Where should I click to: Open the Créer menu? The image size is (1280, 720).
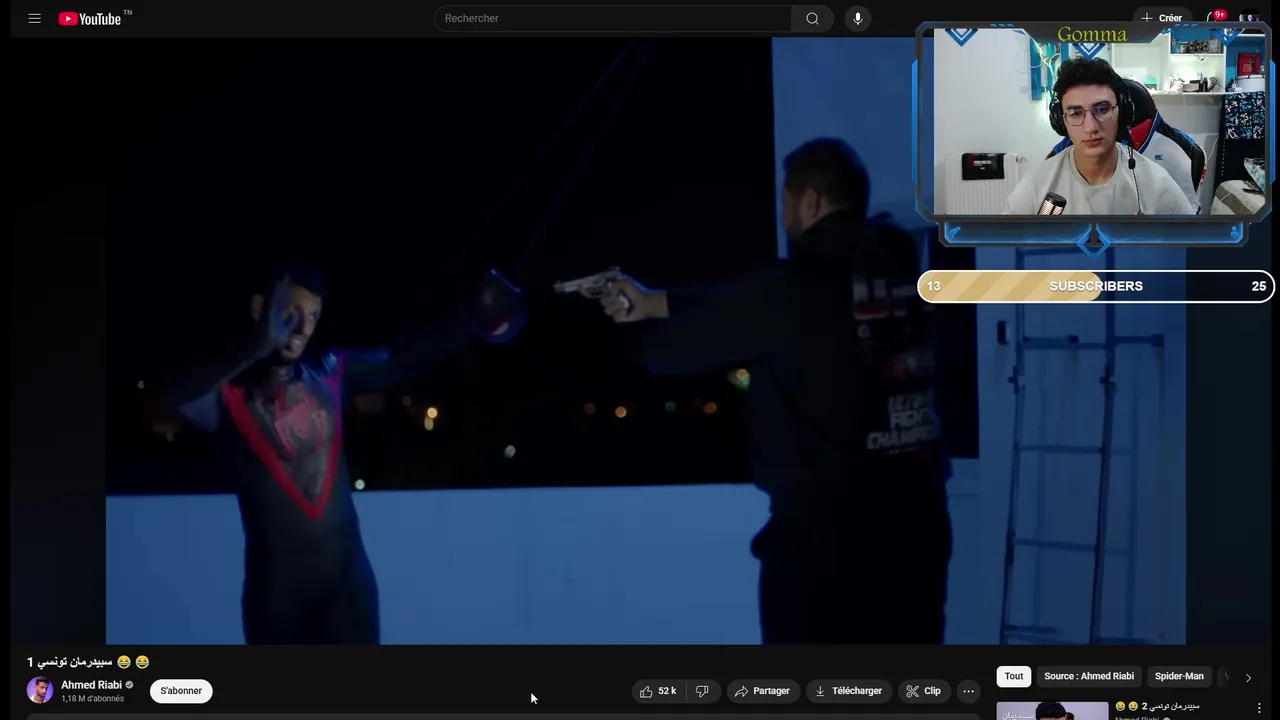1161,18
